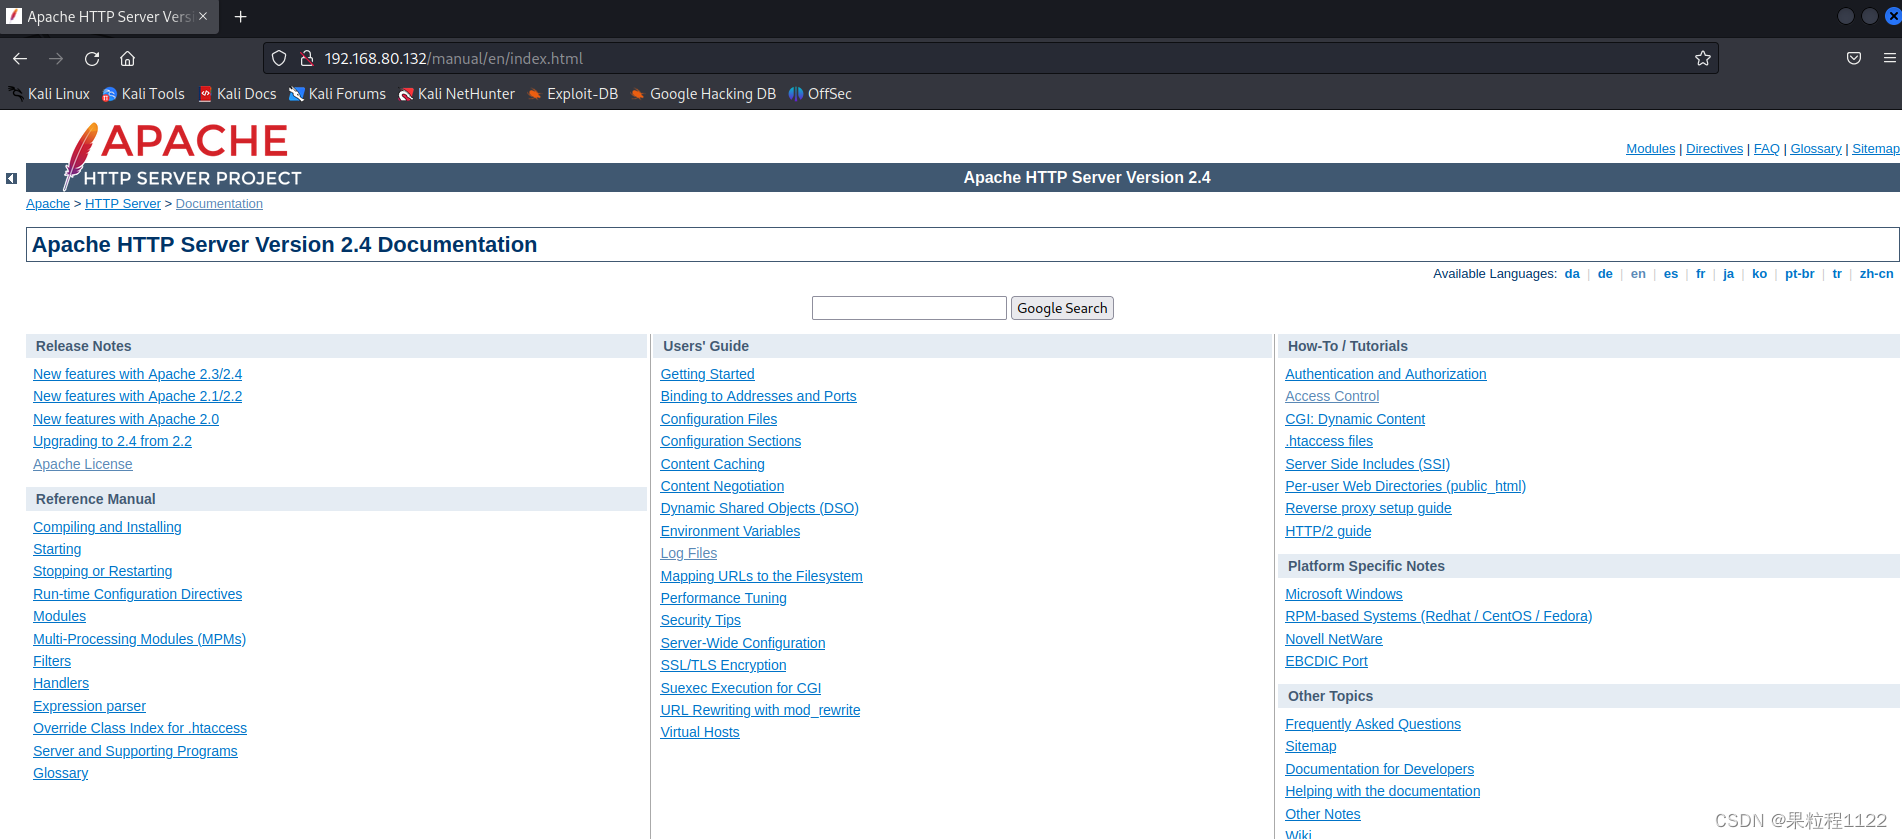
Task: Open Multi-Processing Modules (MPMs) link
Action: coord(139,639)
